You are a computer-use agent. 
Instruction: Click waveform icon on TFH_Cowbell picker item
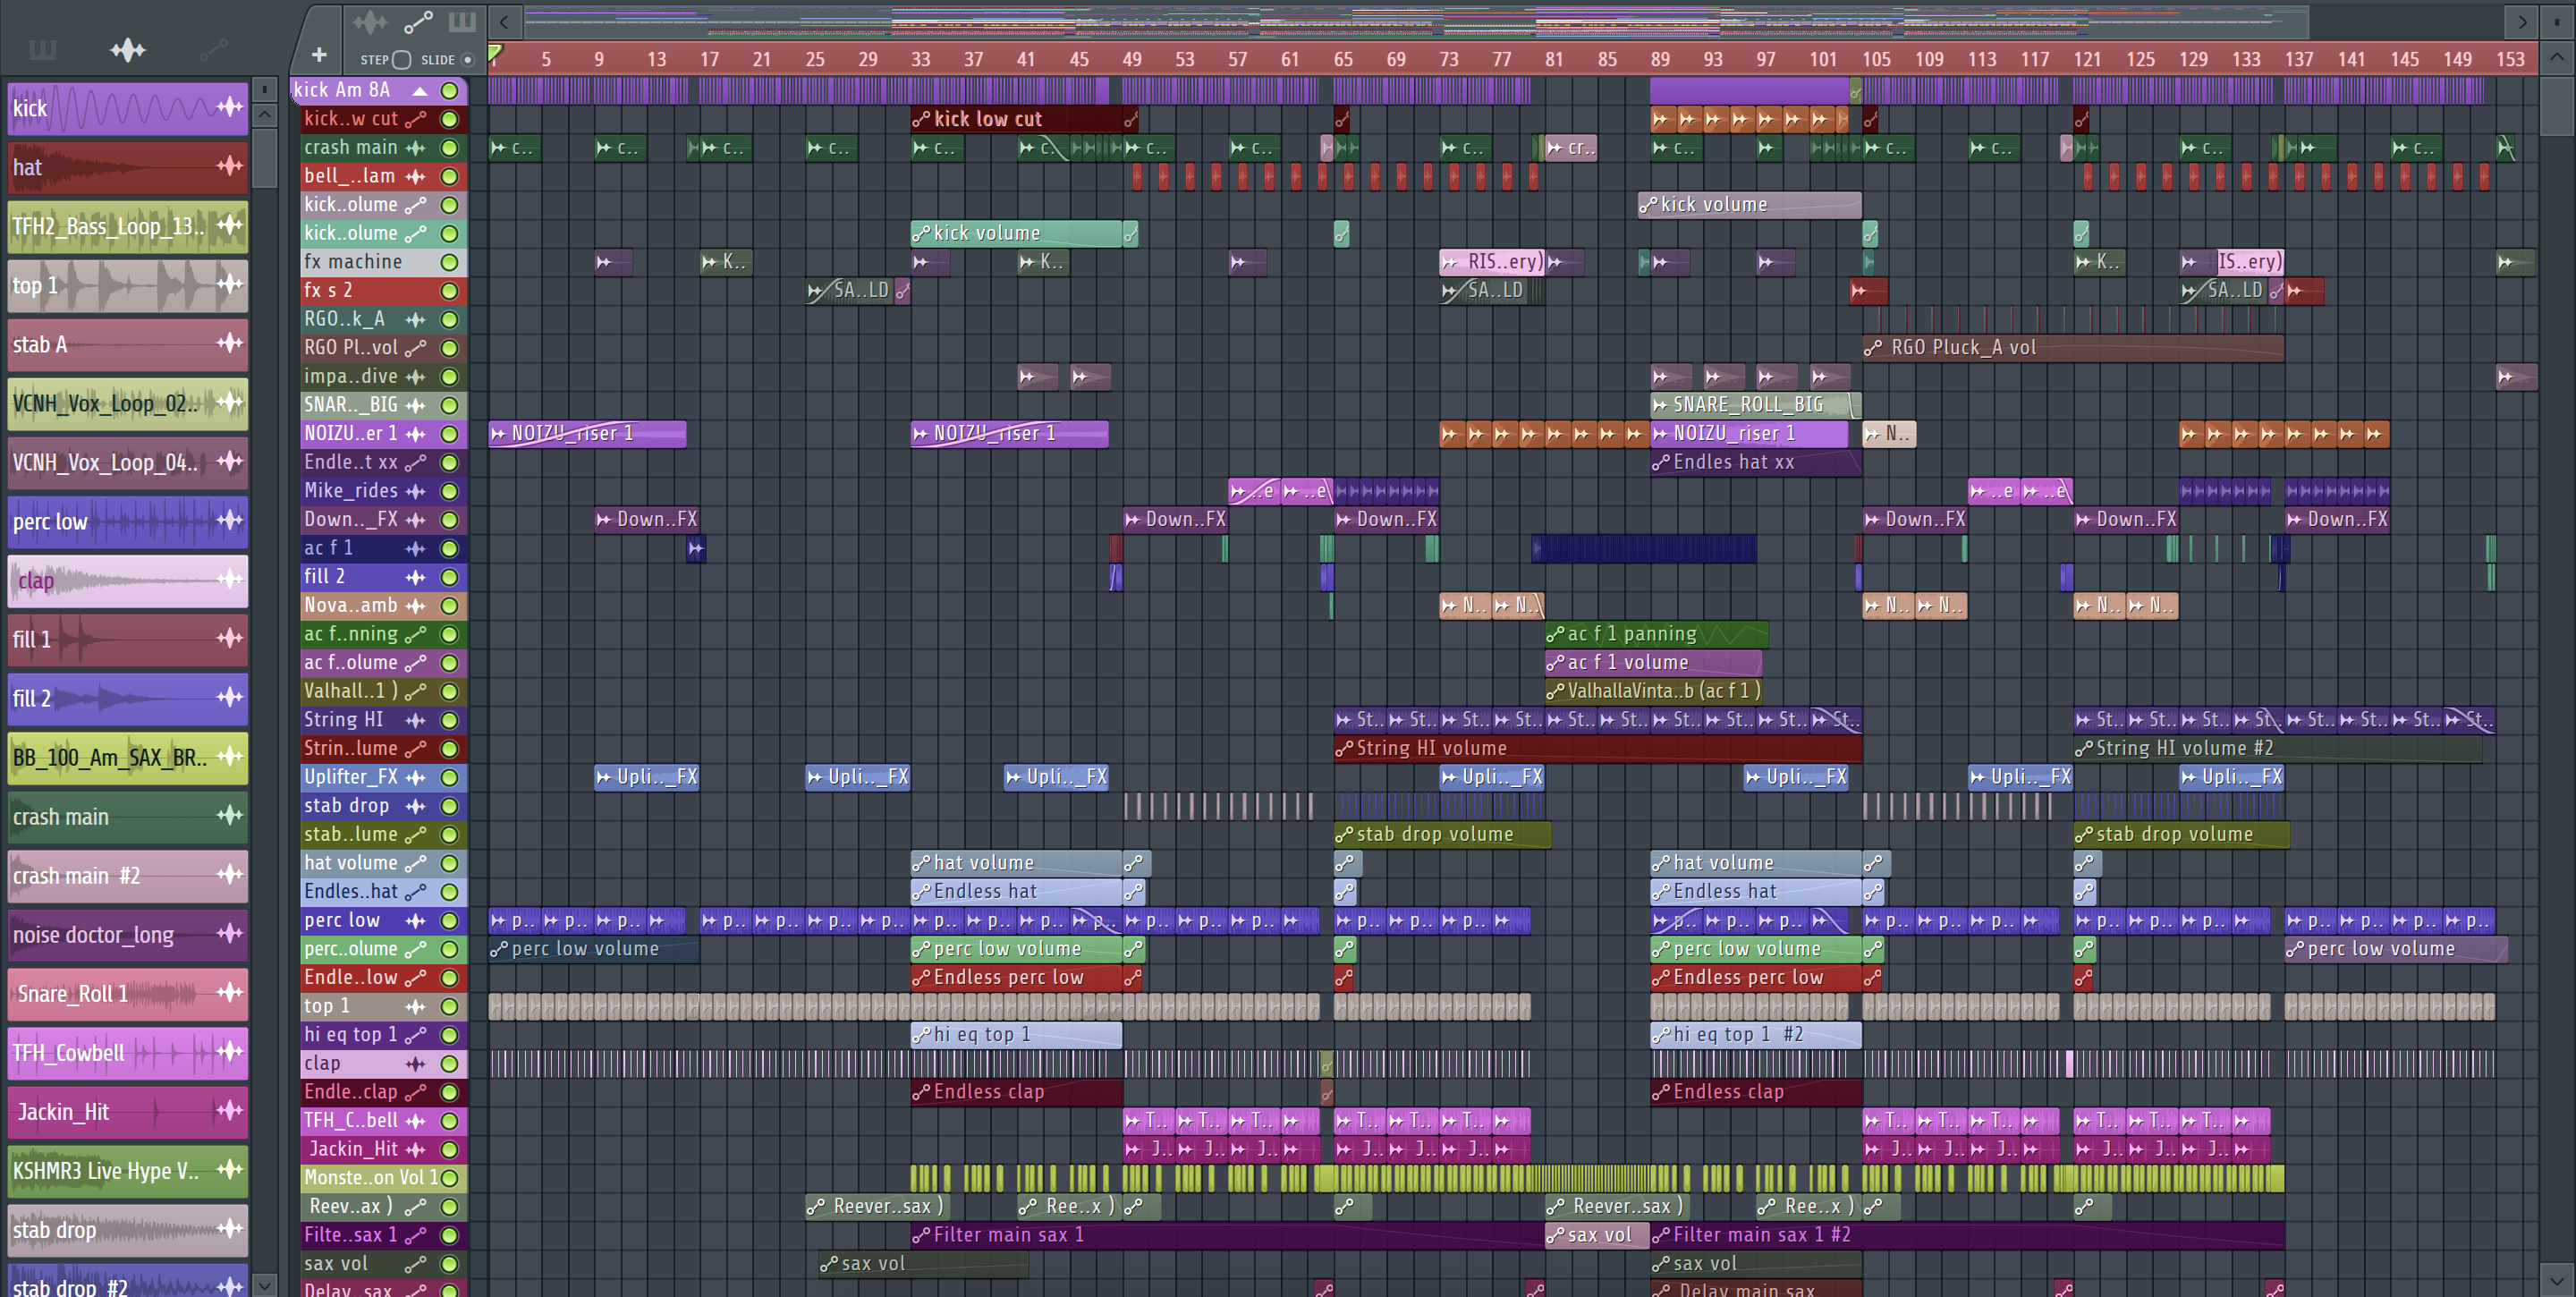click(230, 1050)
